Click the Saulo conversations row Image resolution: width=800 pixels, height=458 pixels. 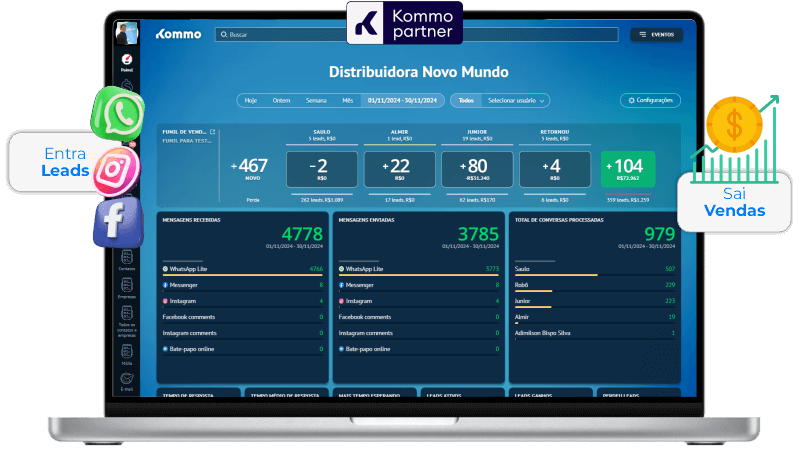595,269
